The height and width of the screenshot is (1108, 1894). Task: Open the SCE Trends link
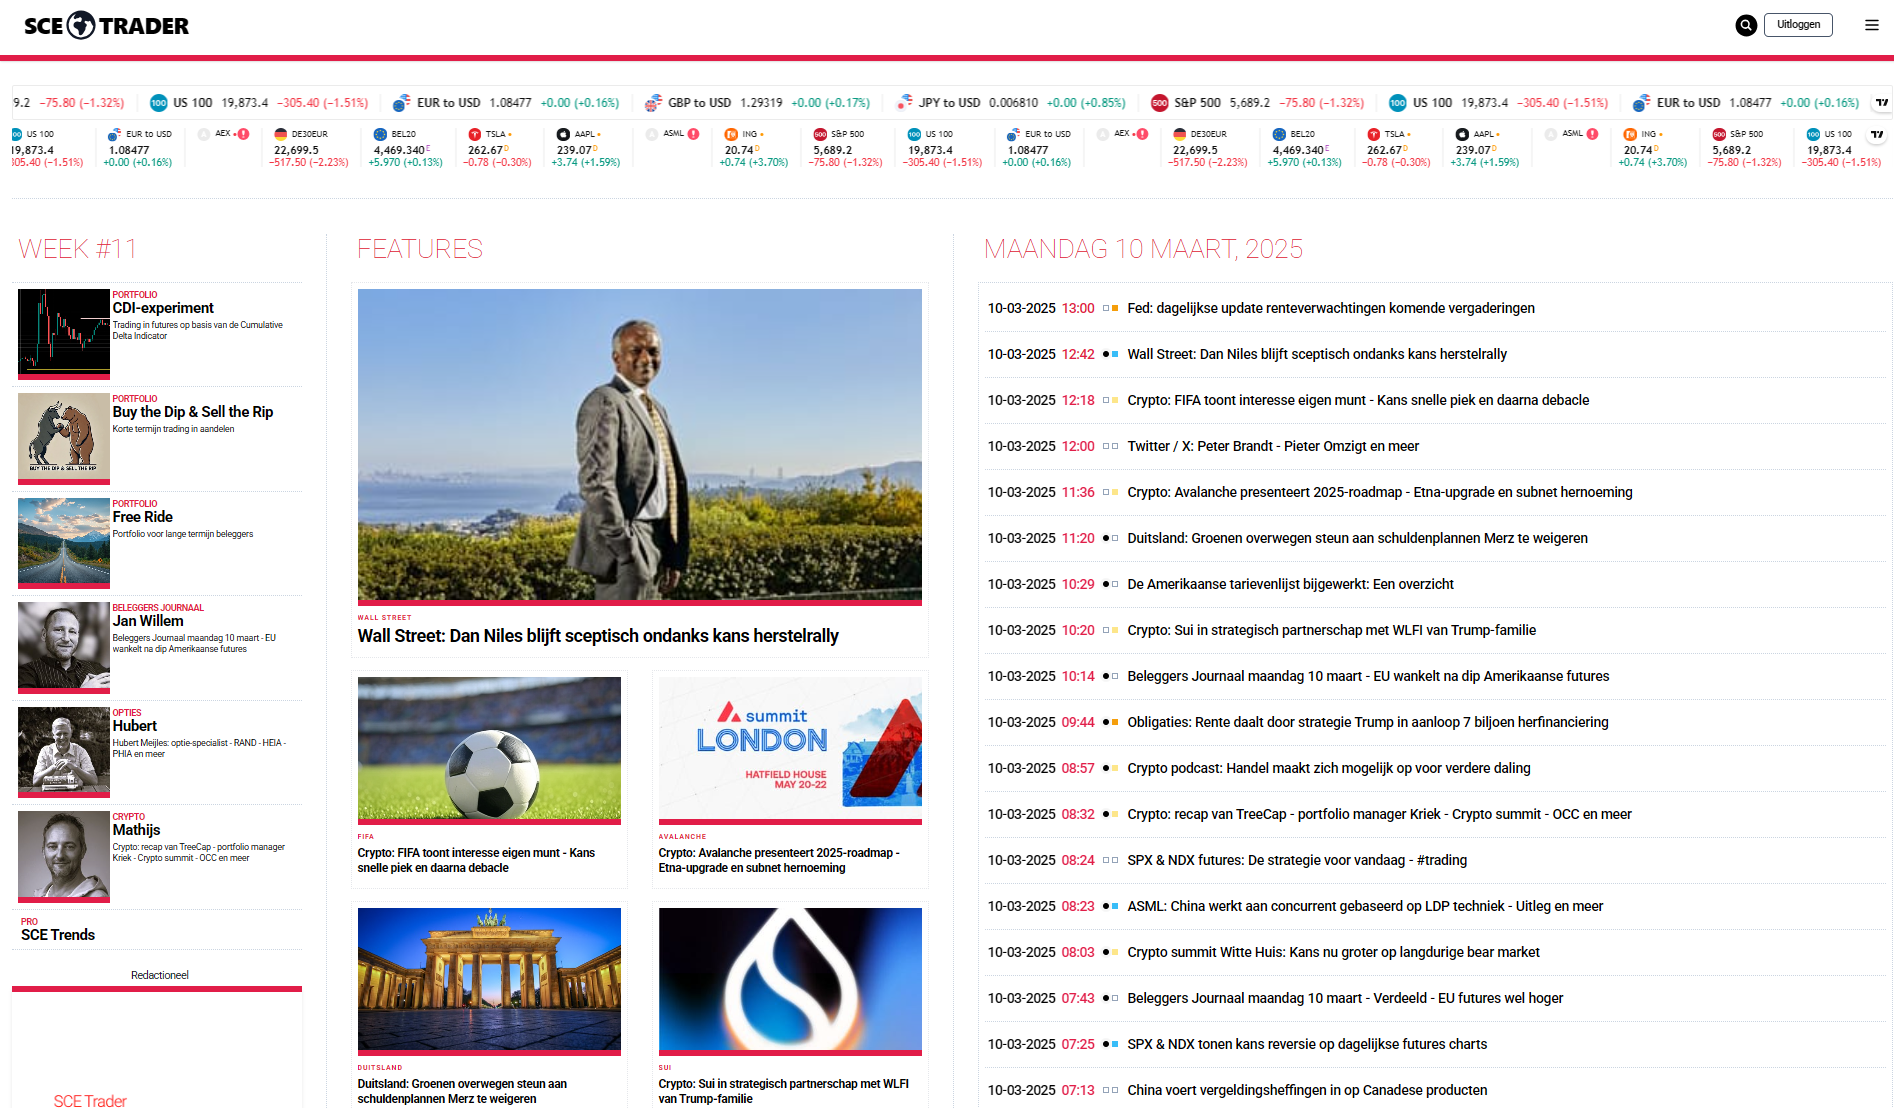tap(58, 935)
